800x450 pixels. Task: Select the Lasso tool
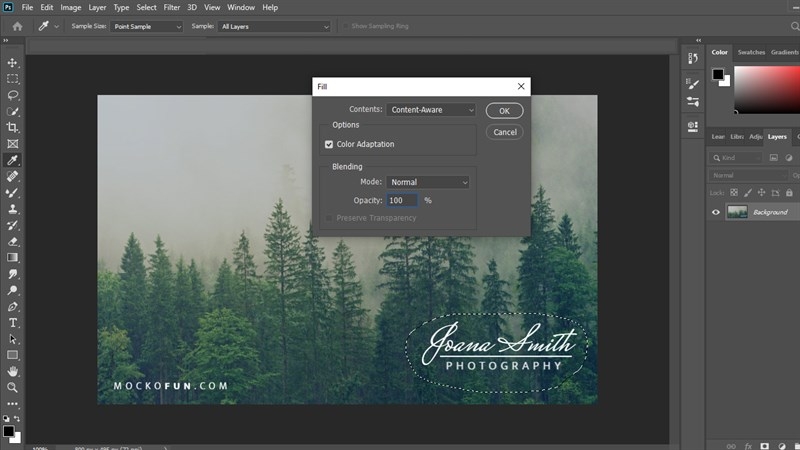tap(13, 95)
